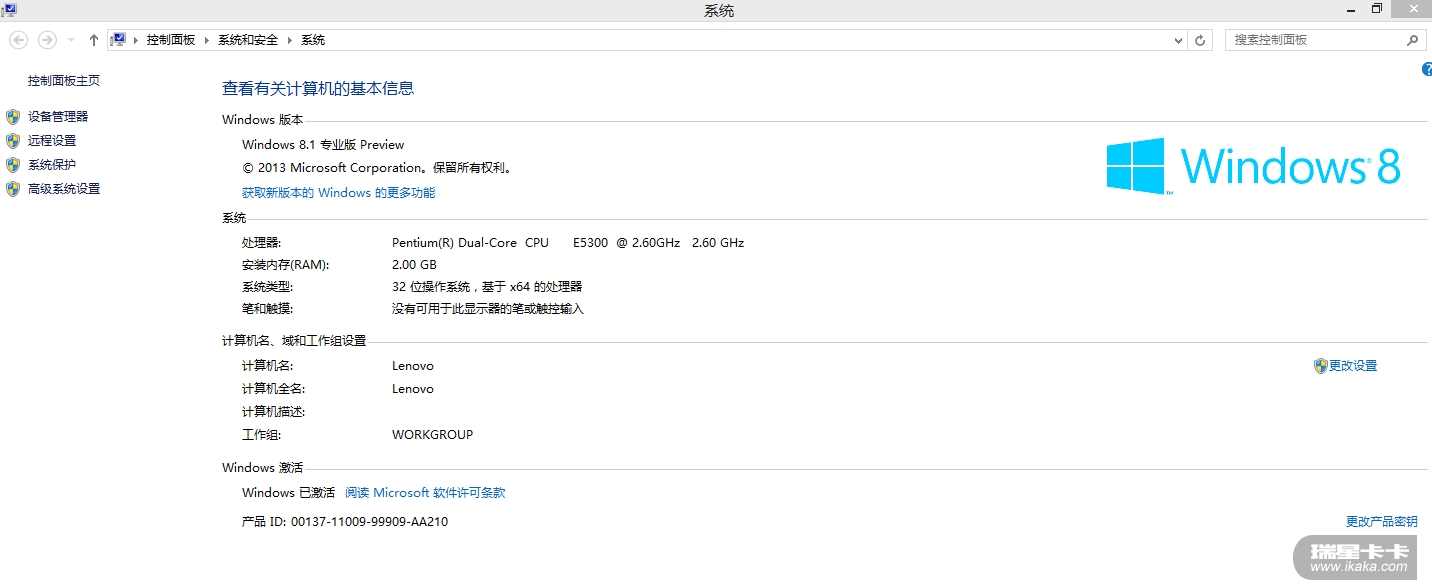The width and height of the screenshot is (1432, 586).
Task: Click shield icon beside 高级系统设置
Action: tap(13, 189)
